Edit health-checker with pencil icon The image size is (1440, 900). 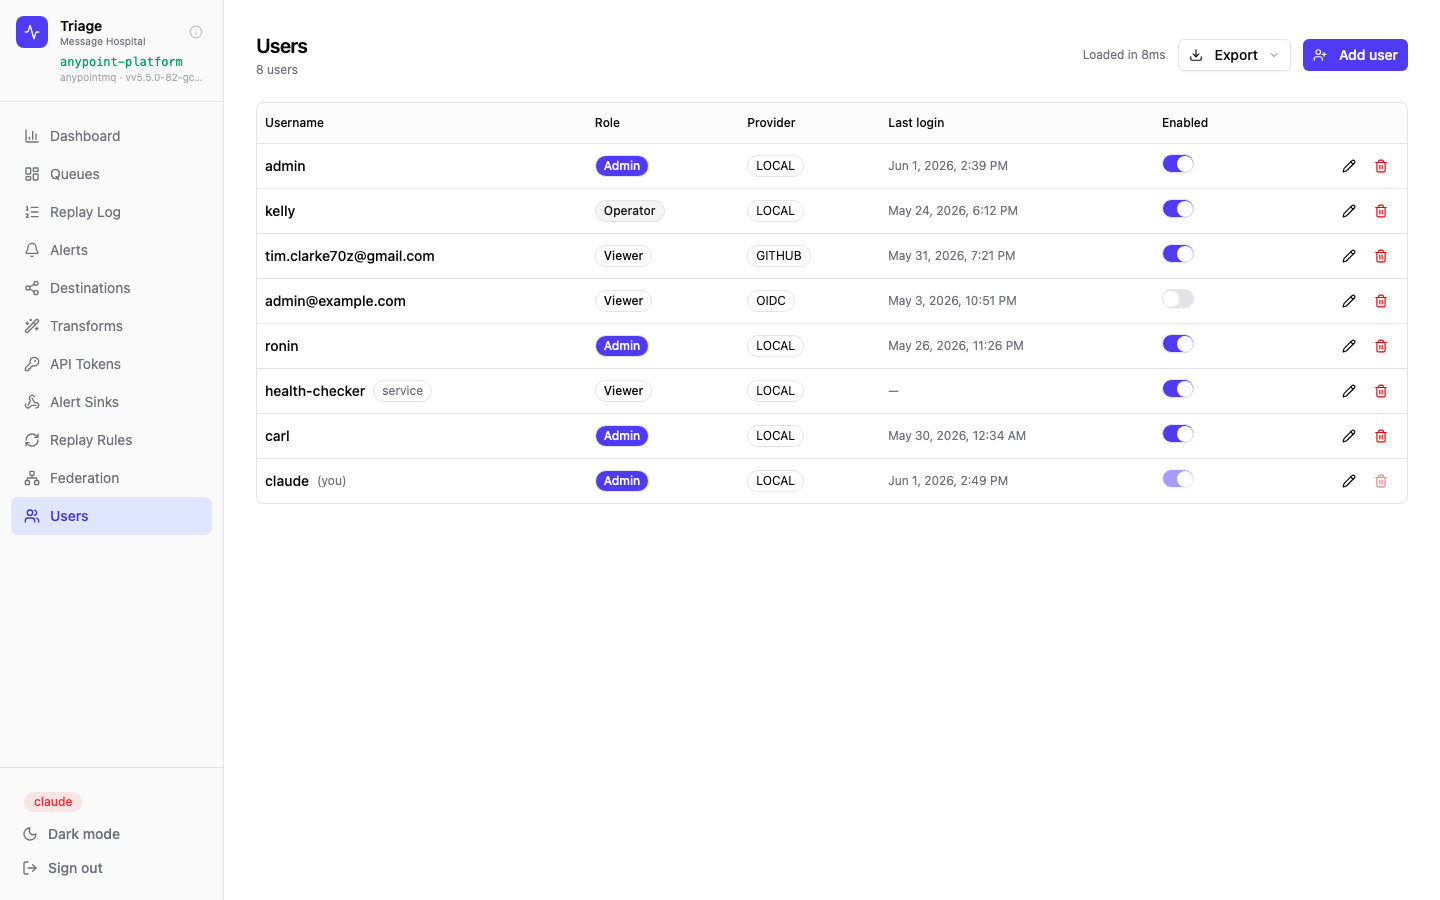1349,391
